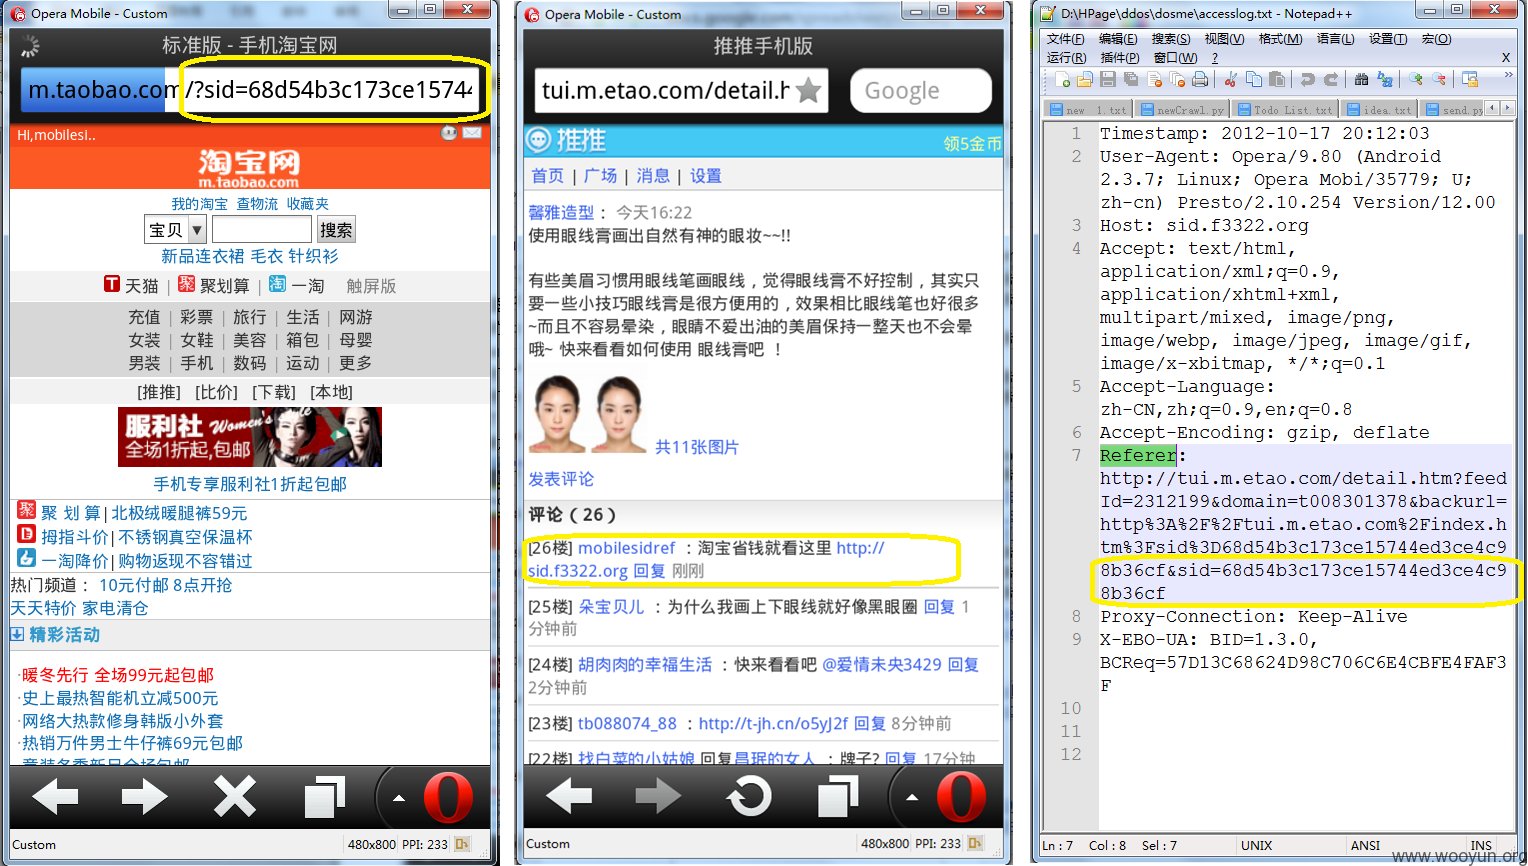The image size is (1528, 866).
Task: Open Replace with the a-b icon
Action: click(x=1385, y=79)
